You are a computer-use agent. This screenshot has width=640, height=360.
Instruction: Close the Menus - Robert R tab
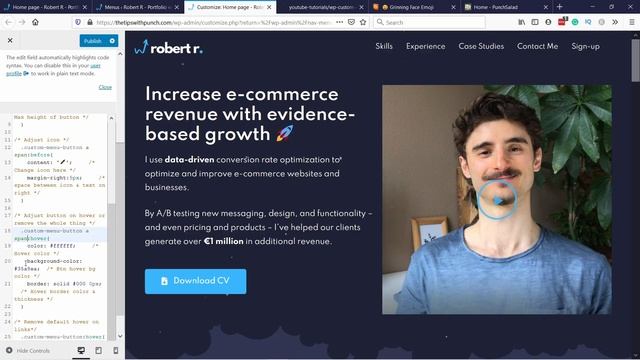coord(177,7)
